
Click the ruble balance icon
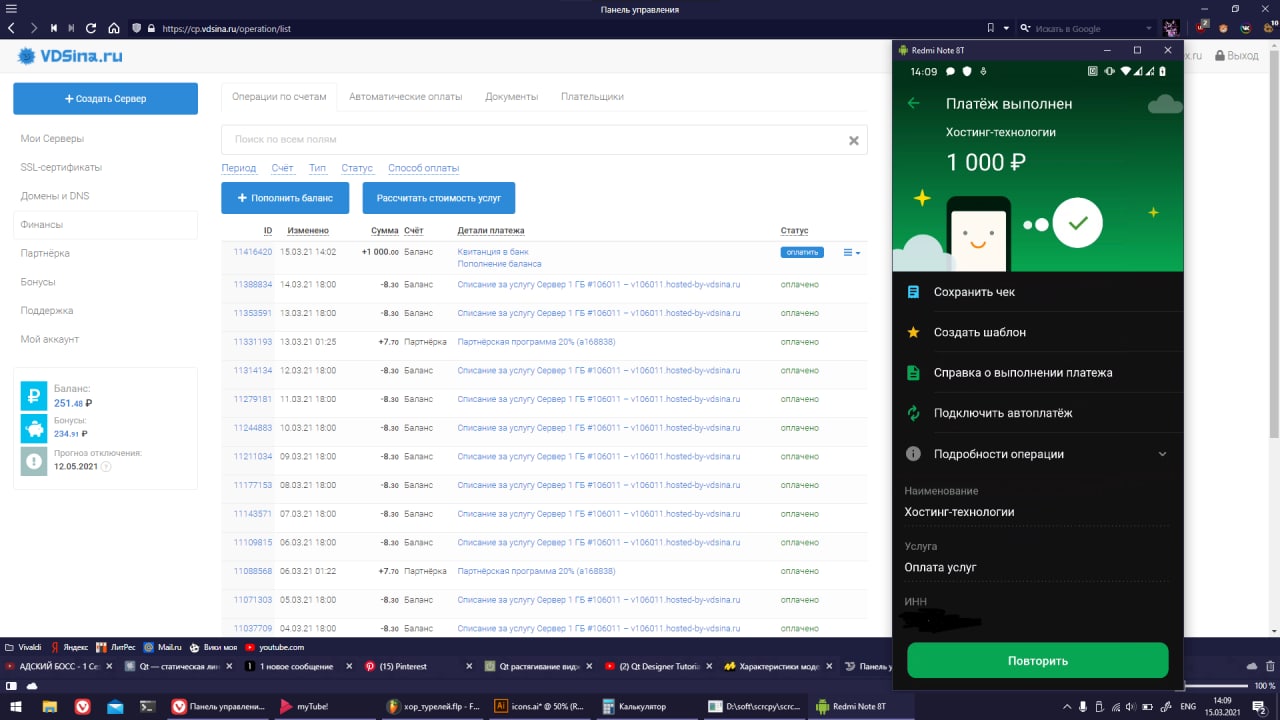coord(33,396)
